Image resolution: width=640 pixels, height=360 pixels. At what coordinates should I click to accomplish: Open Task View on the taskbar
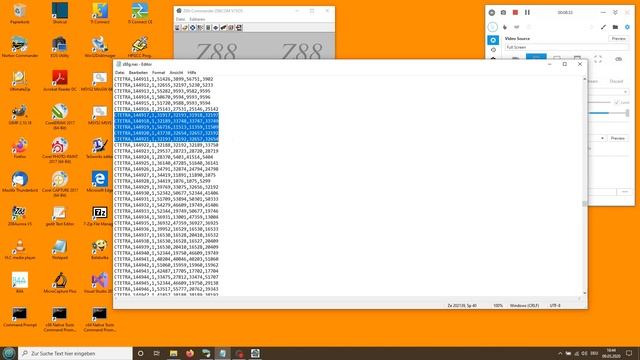pyautogui.click(x=157, y=353)
